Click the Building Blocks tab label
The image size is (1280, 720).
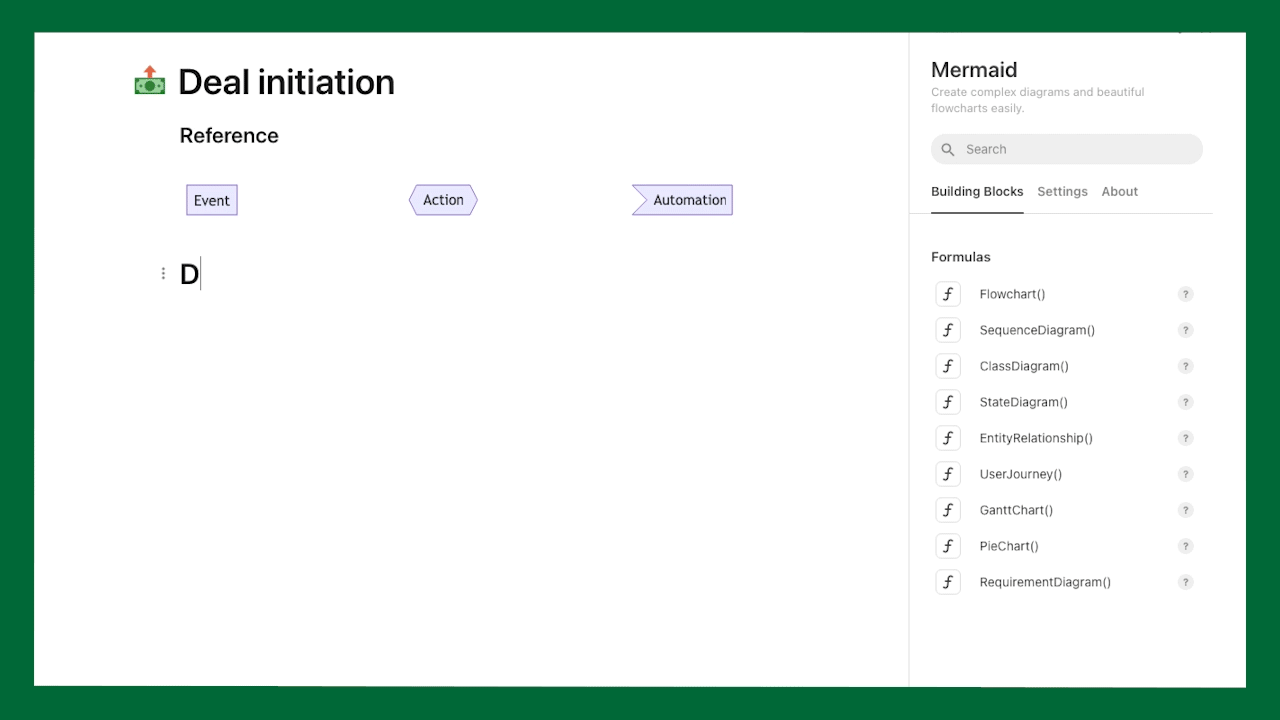coord(977,191)
